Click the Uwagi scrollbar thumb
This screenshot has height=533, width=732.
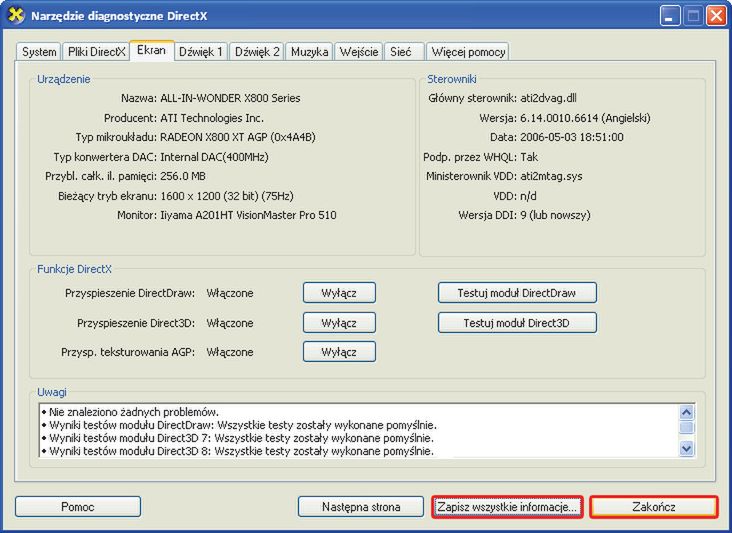(686, 427)
